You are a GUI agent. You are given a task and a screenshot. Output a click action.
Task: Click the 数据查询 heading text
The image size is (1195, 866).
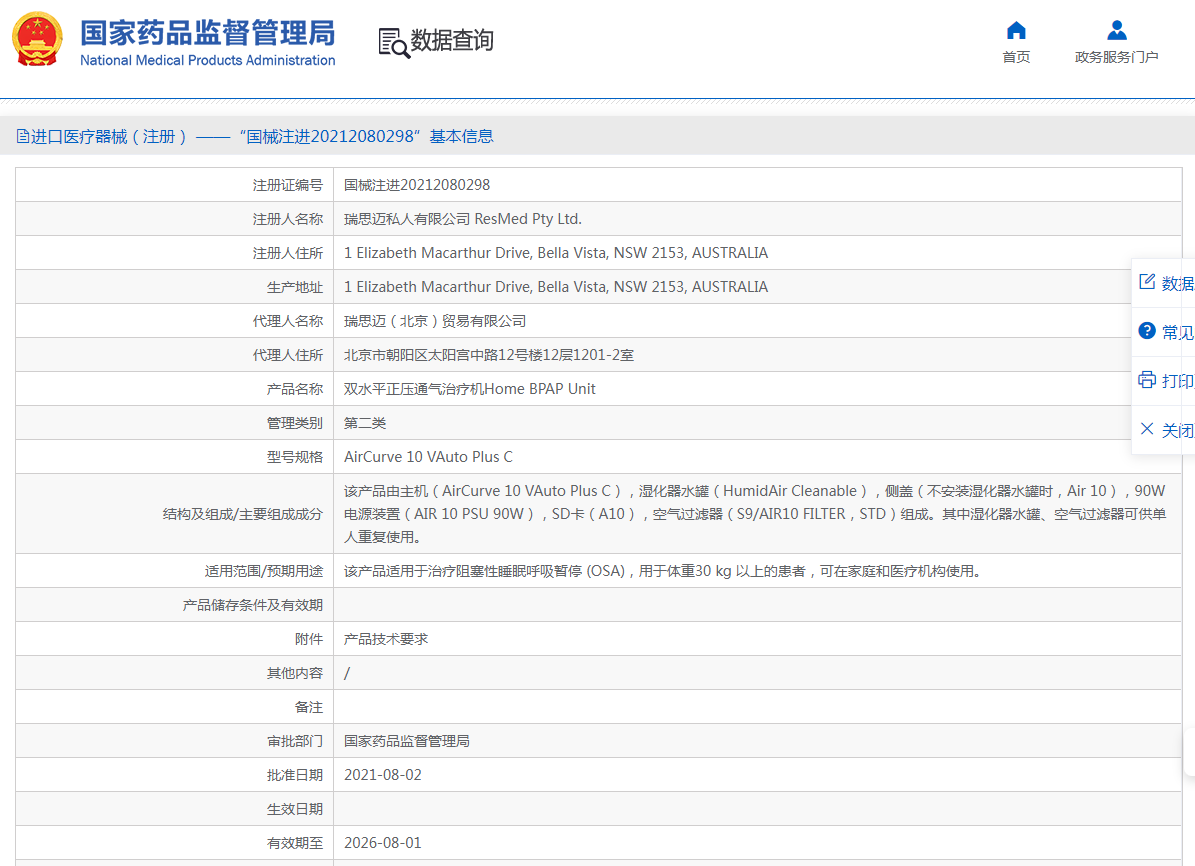(x=452, y=40)
